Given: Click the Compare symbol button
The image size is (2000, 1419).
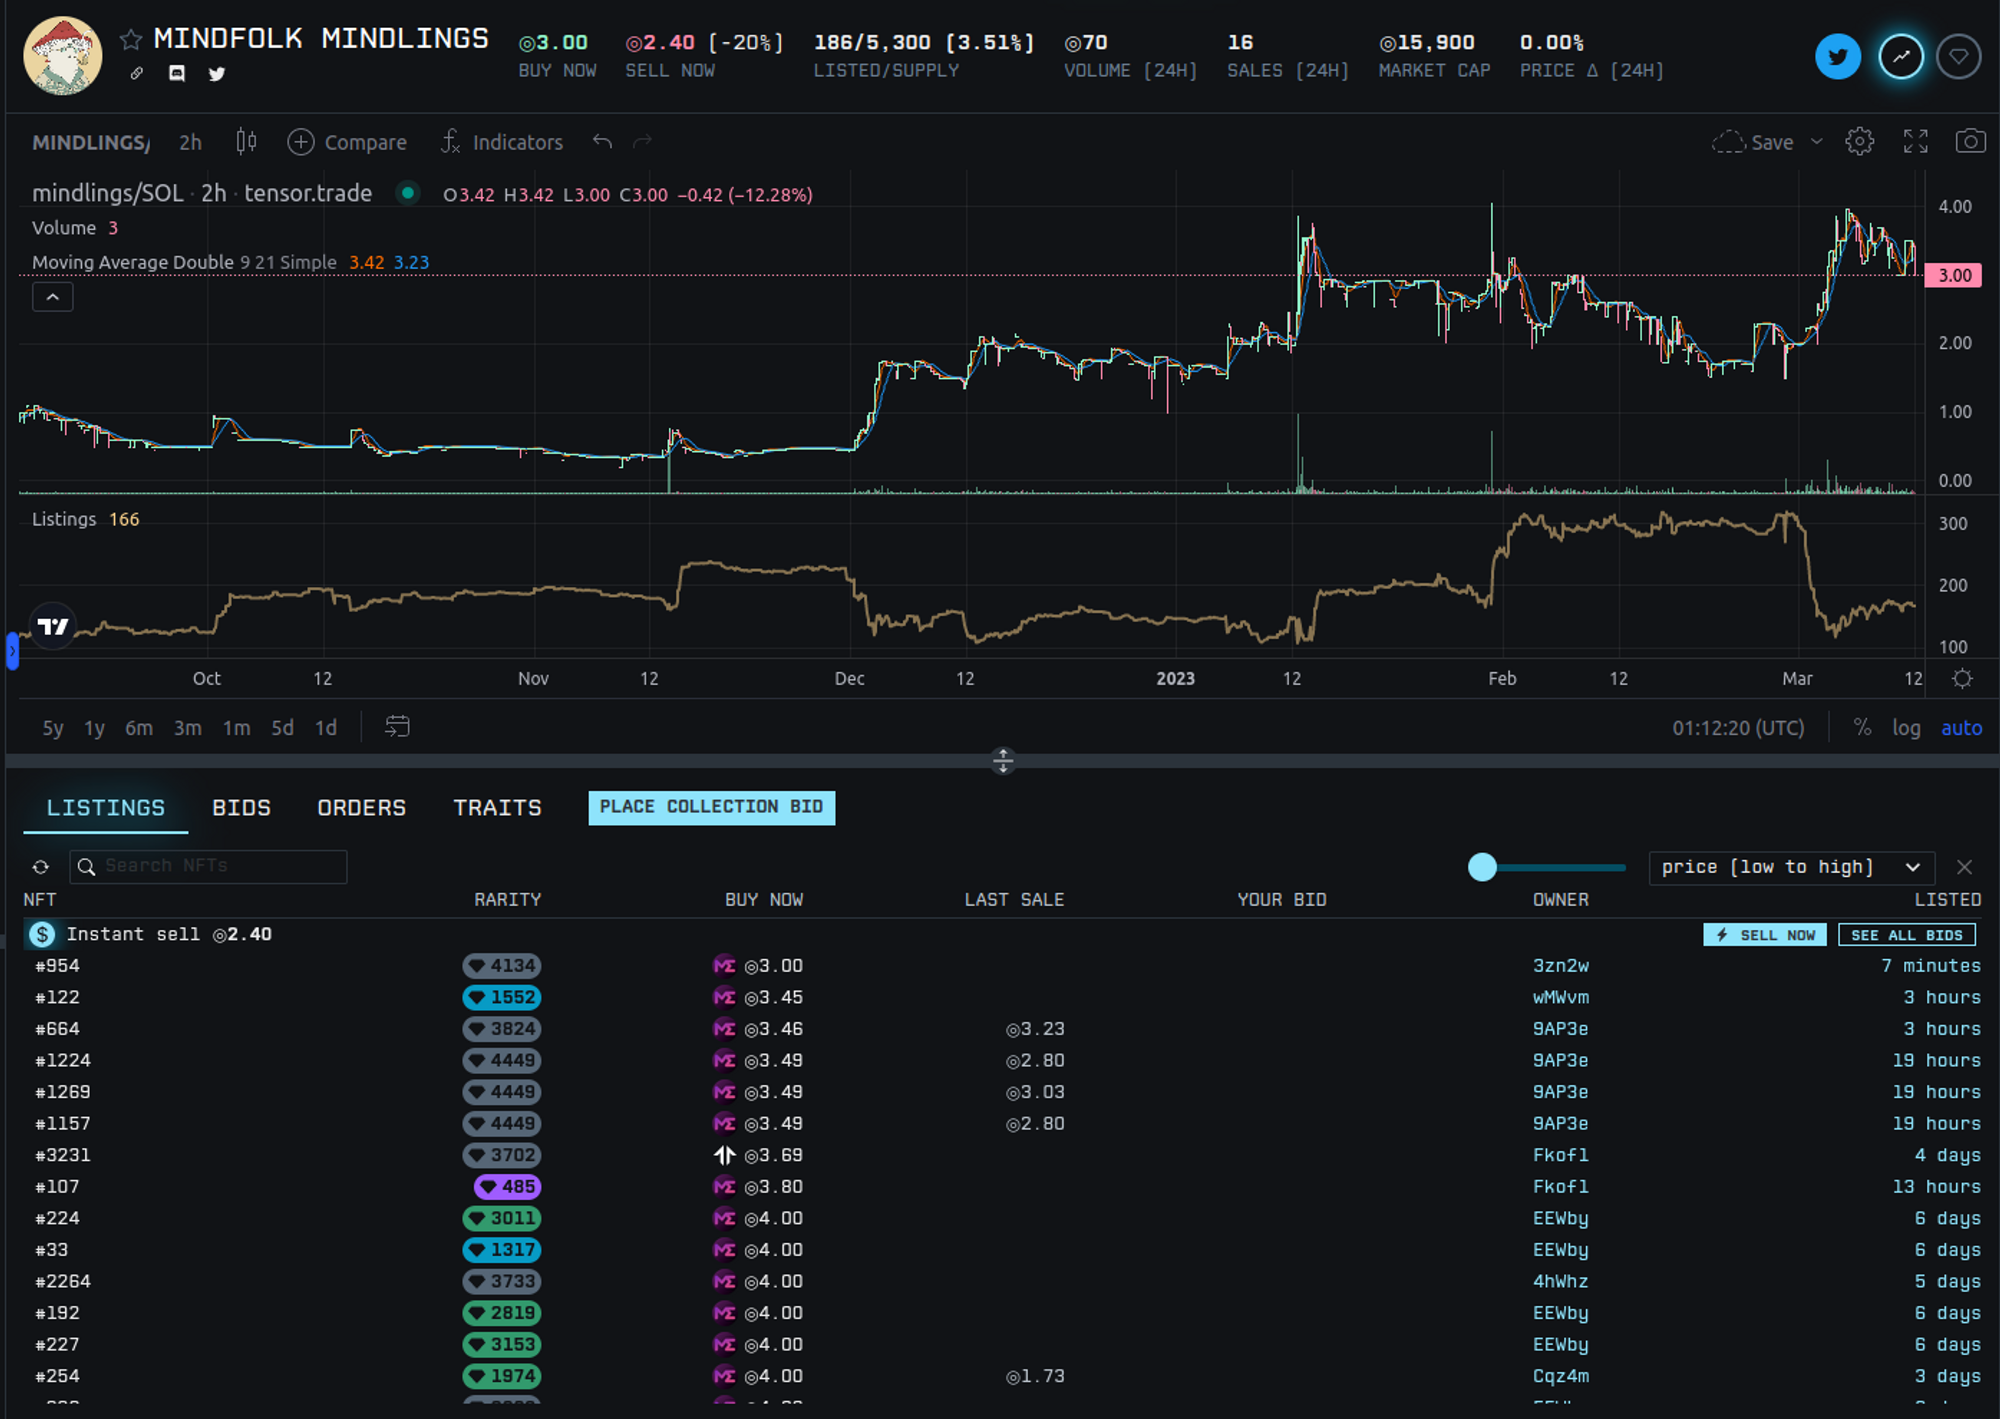Looking at the screenshot, I should [x=347, y=142].
